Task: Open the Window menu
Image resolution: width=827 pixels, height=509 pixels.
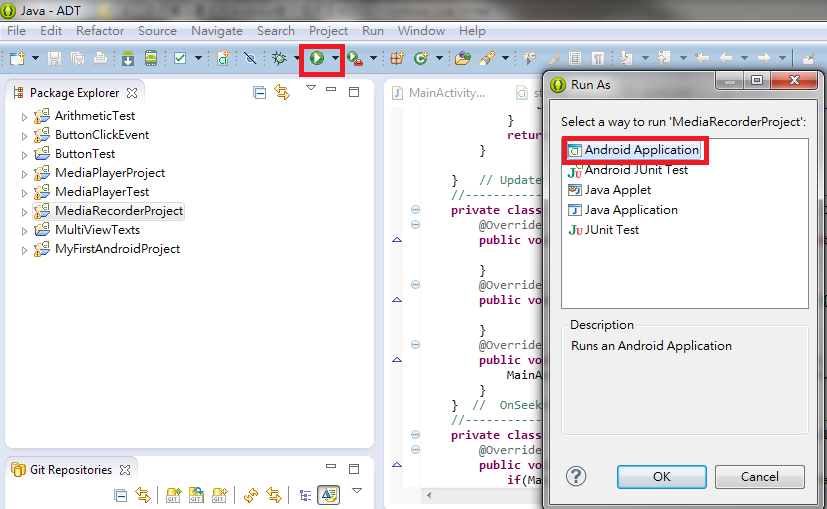Action: [x=421, y=31]
